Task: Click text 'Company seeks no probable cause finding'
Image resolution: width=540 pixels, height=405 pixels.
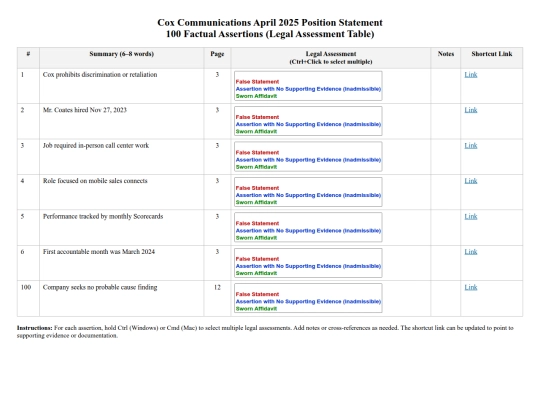Action: [100, 288]
